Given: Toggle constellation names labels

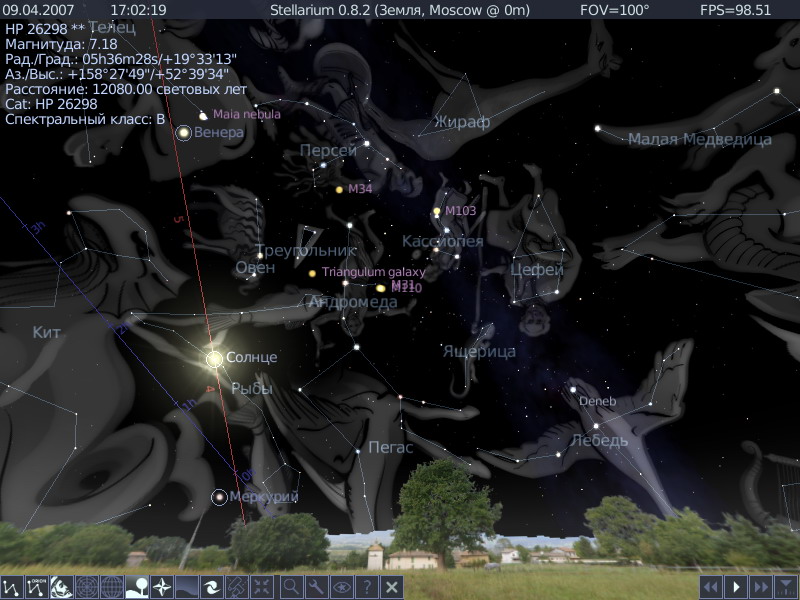Looking at the screenshot, I should coord(37,587).
